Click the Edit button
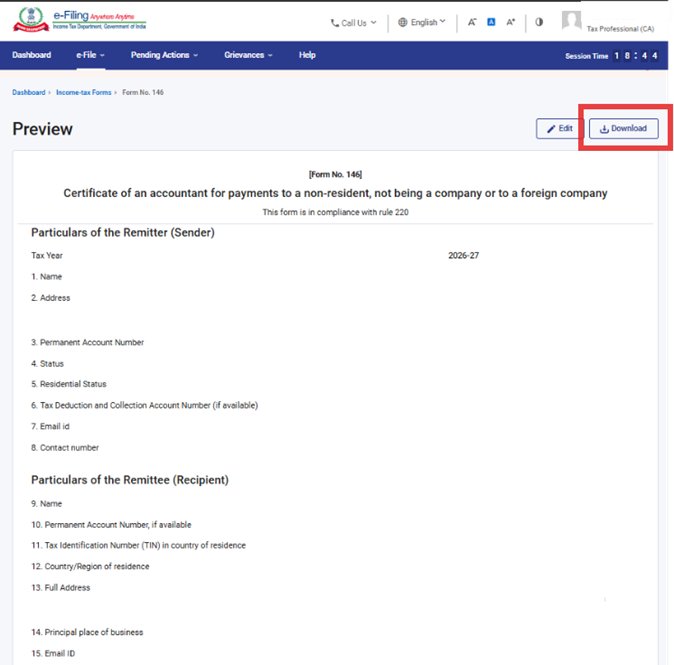The height and width of the screenshot is (665, 674). pos(560,129)
